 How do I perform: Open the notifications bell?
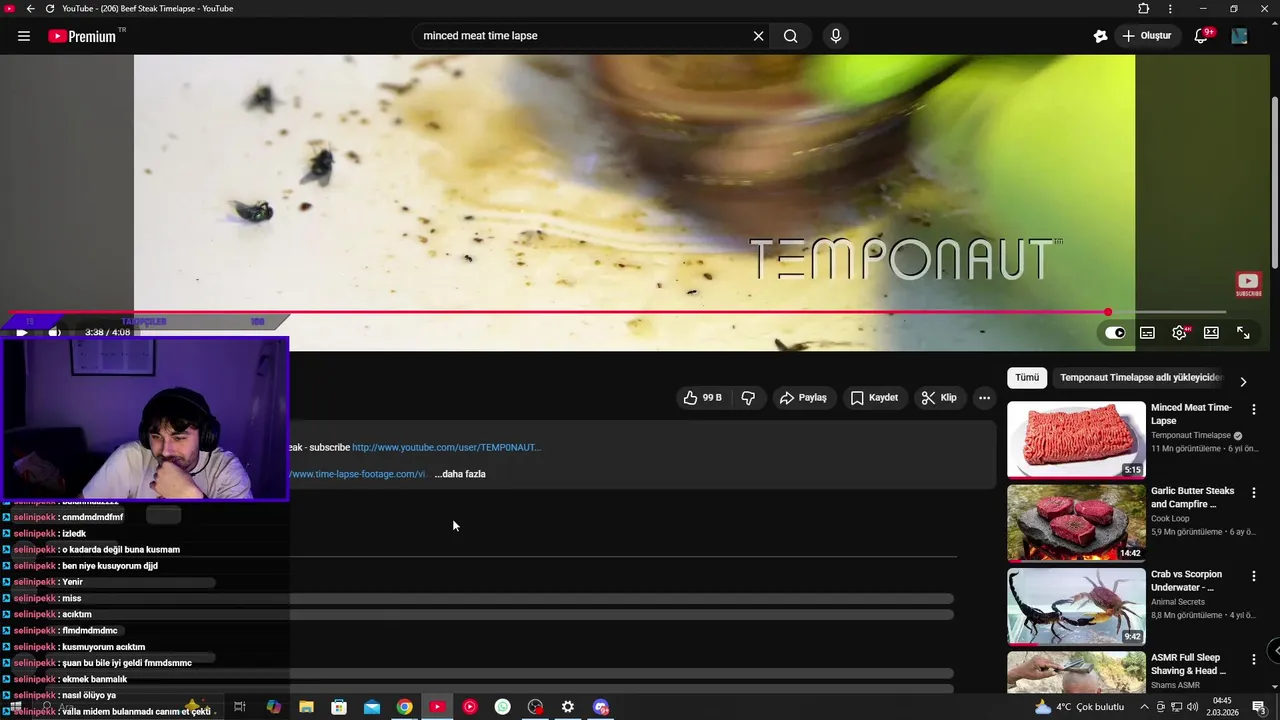pos(1201,36)
